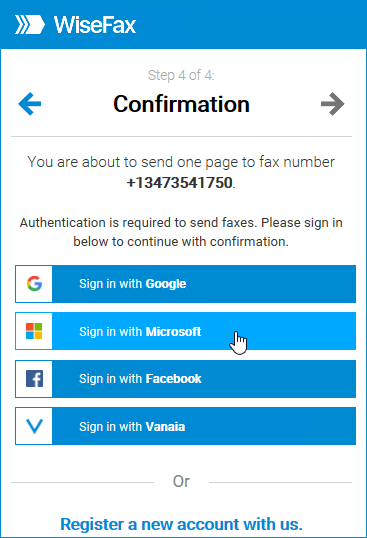Click the 'You are about to send' text
The image size is (367, 538).
click(x=181, y=162)
